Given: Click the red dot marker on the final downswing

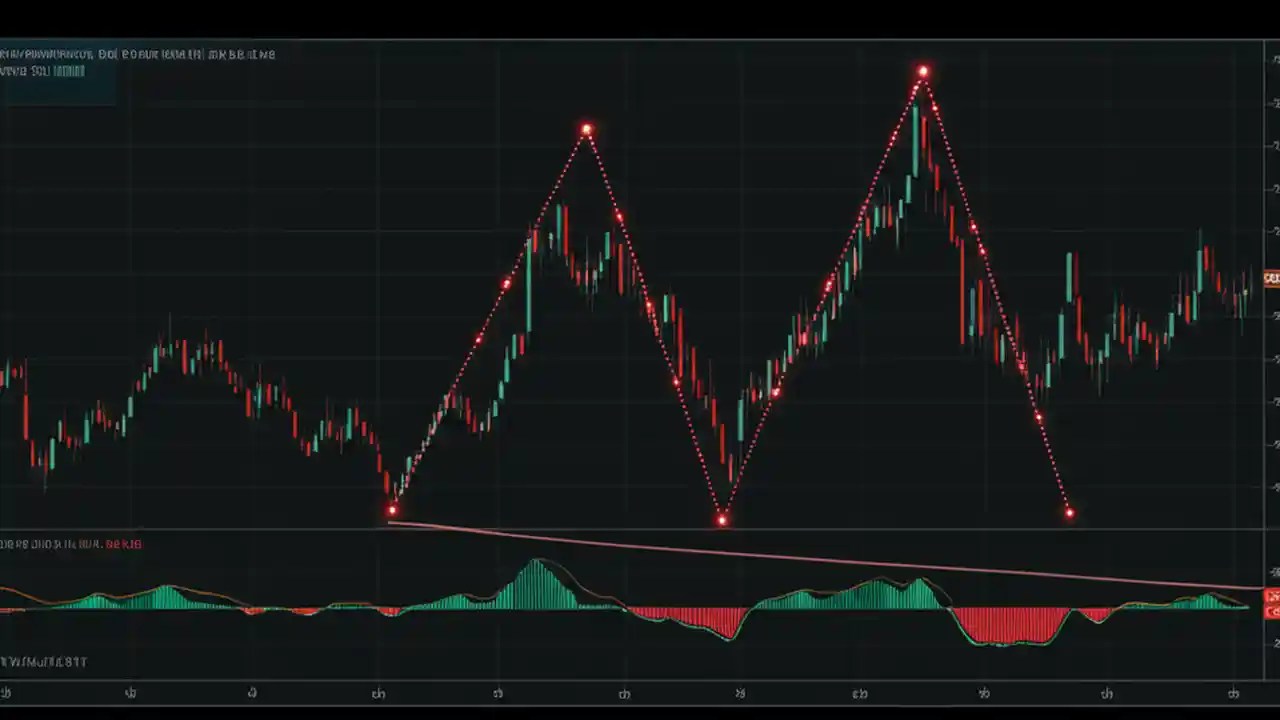Looking at the screenshot, I should pos(1069,511).
